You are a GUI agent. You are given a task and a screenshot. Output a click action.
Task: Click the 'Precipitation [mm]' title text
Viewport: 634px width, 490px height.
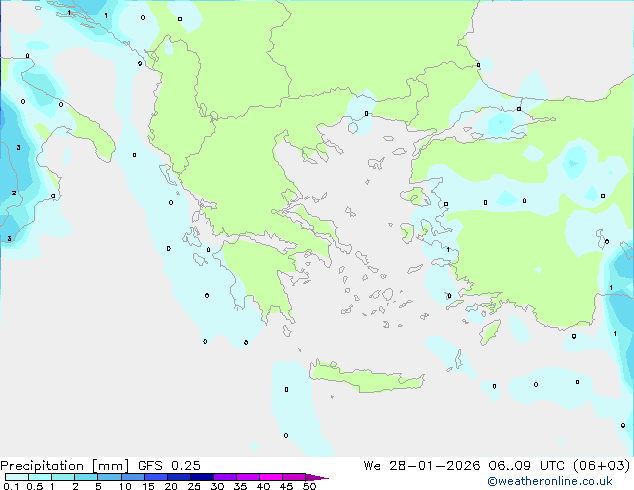[x=65, y=466]
